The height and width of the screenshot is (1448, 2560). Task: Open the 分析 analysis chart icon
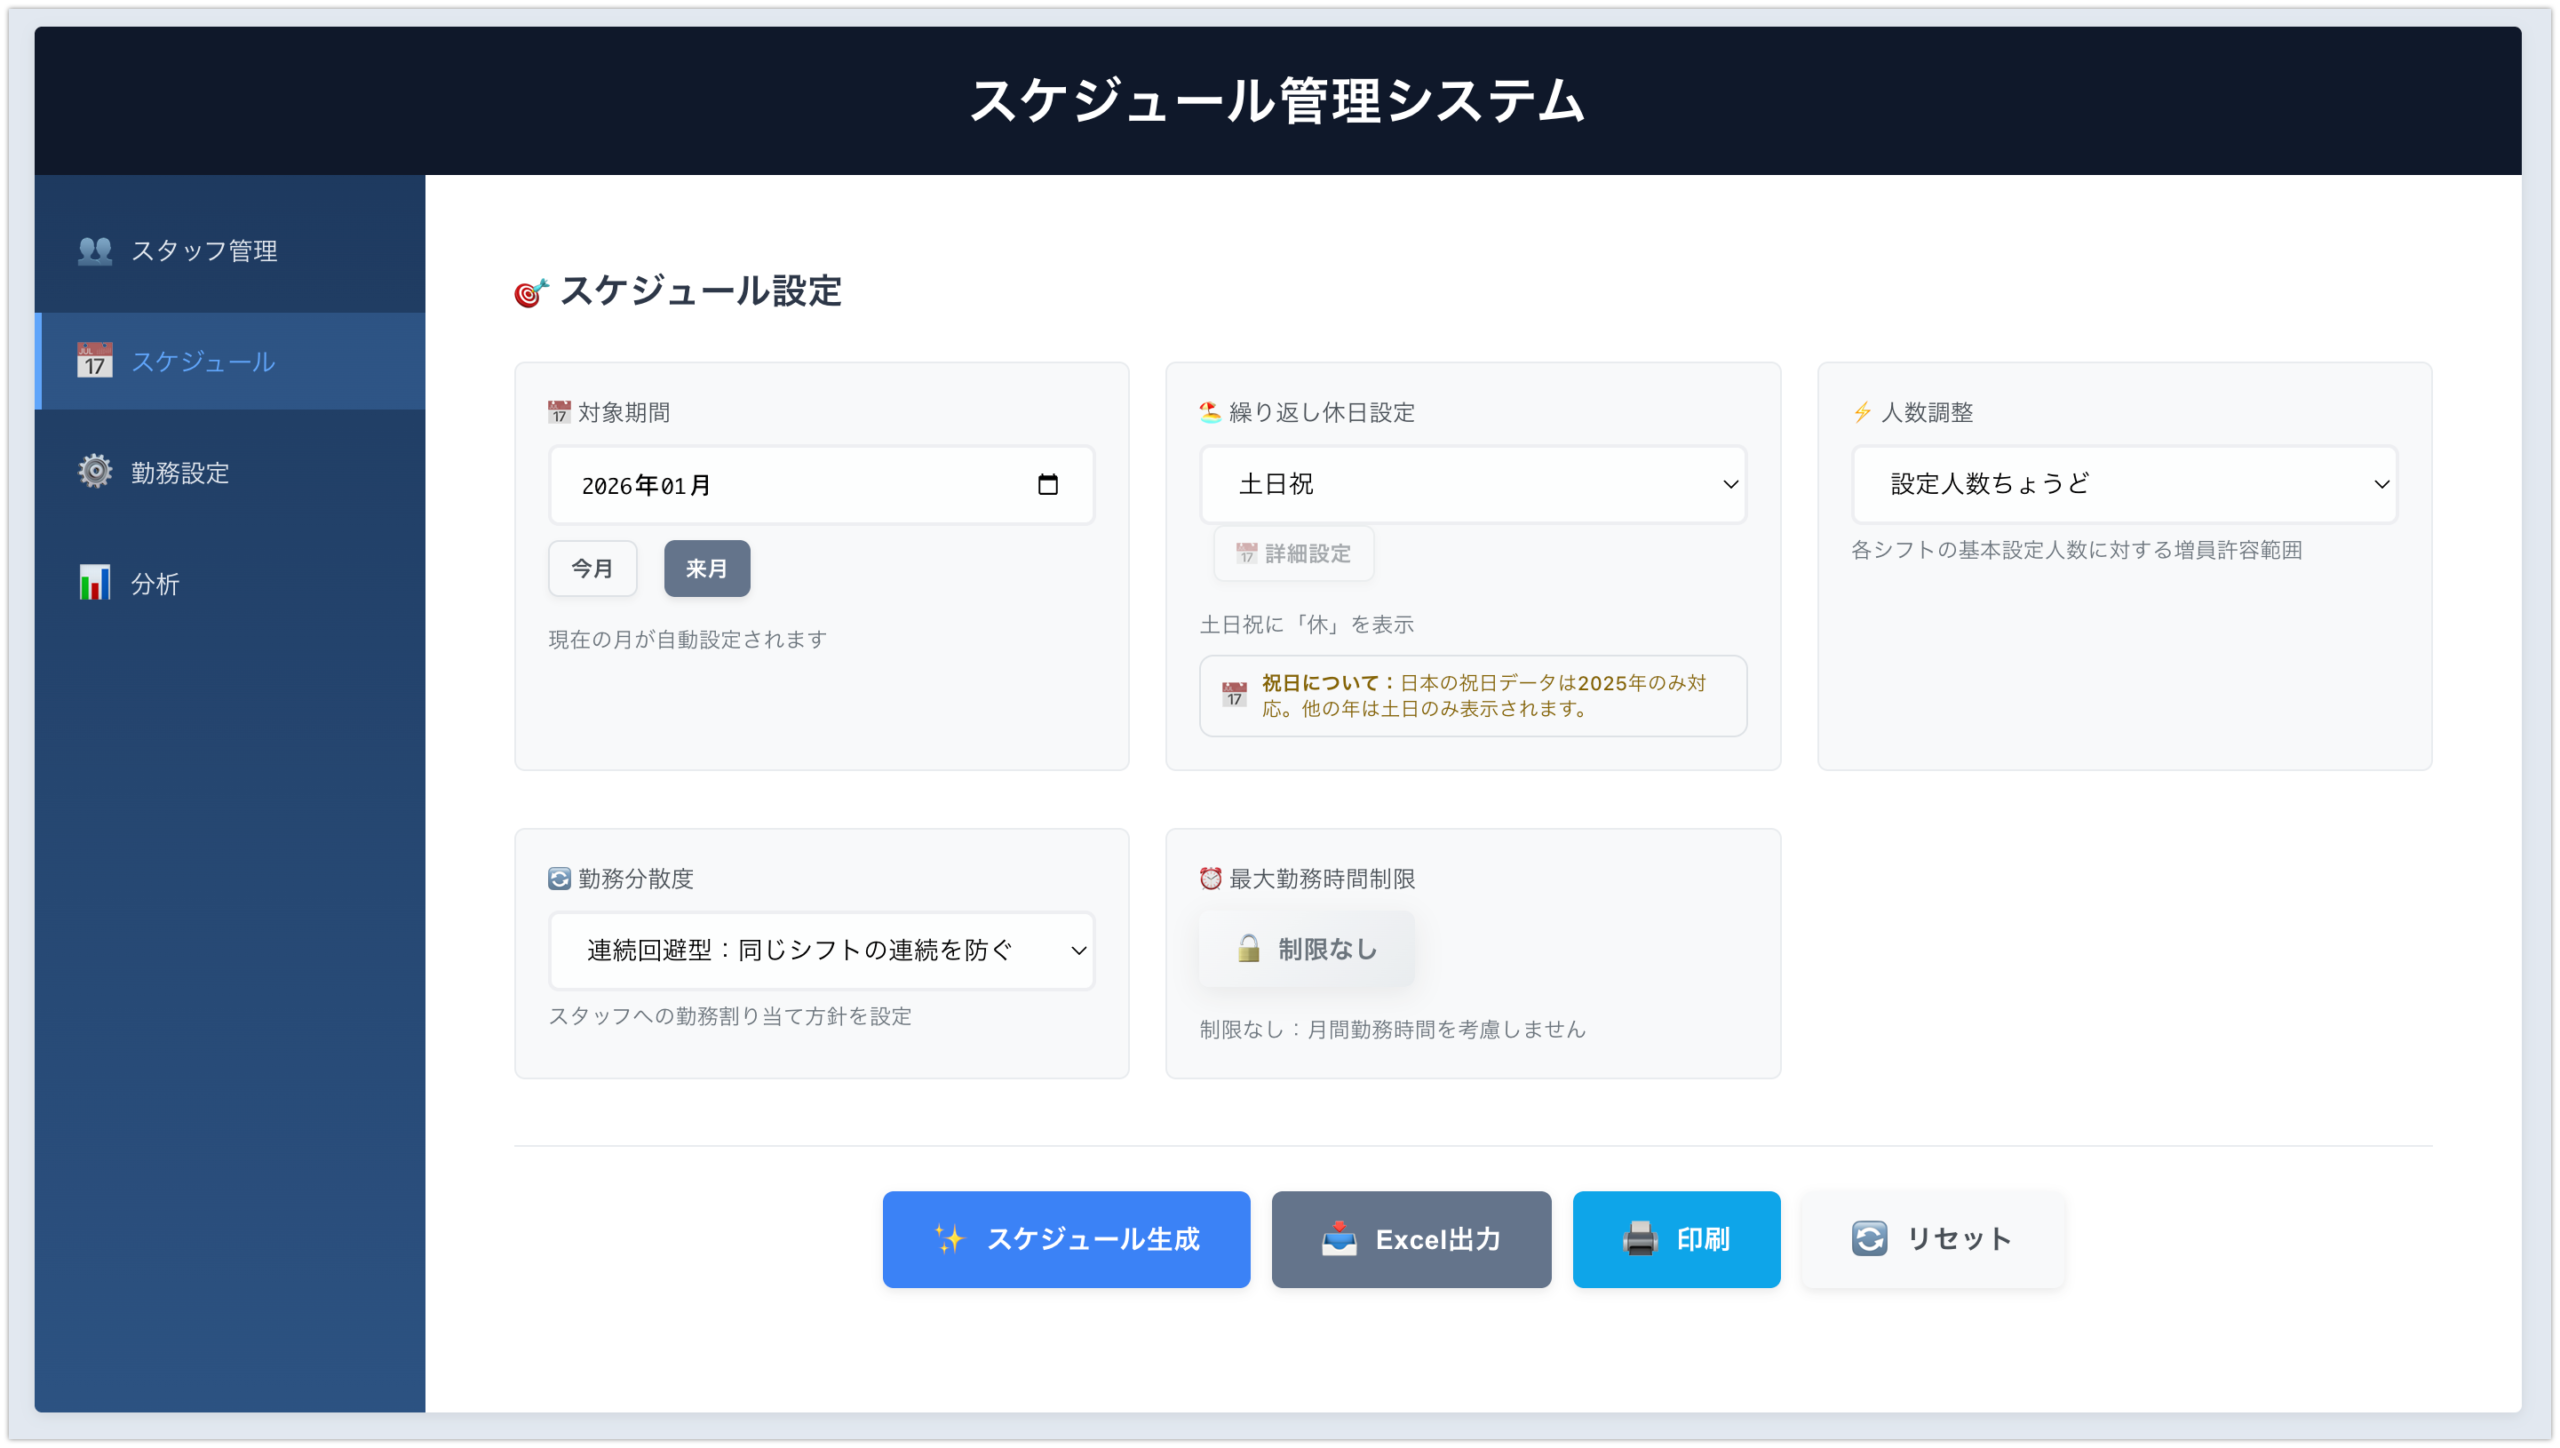click(x=93, y=583)
